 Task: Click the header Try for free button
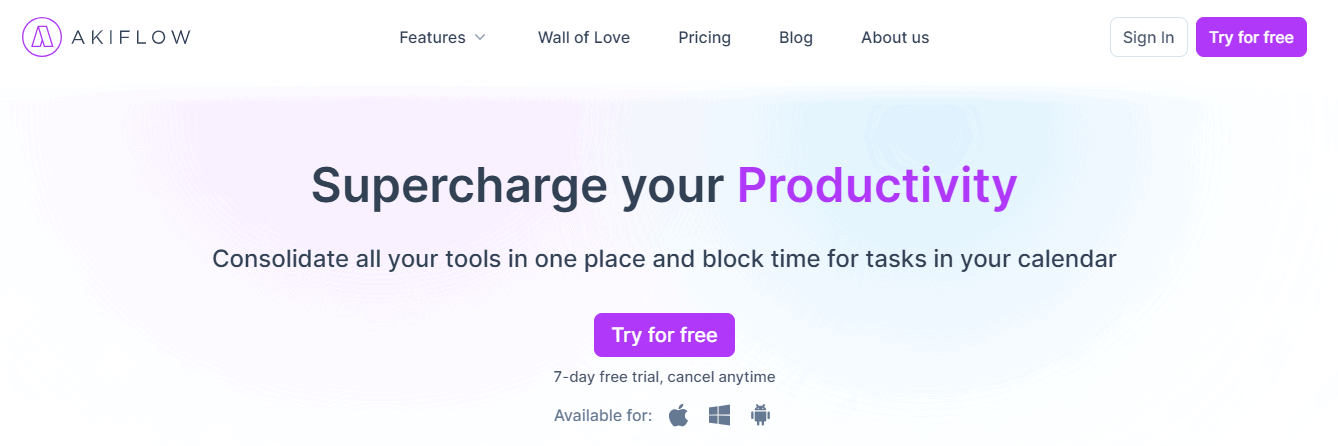pyautogui.click(x=1251, y=37)
